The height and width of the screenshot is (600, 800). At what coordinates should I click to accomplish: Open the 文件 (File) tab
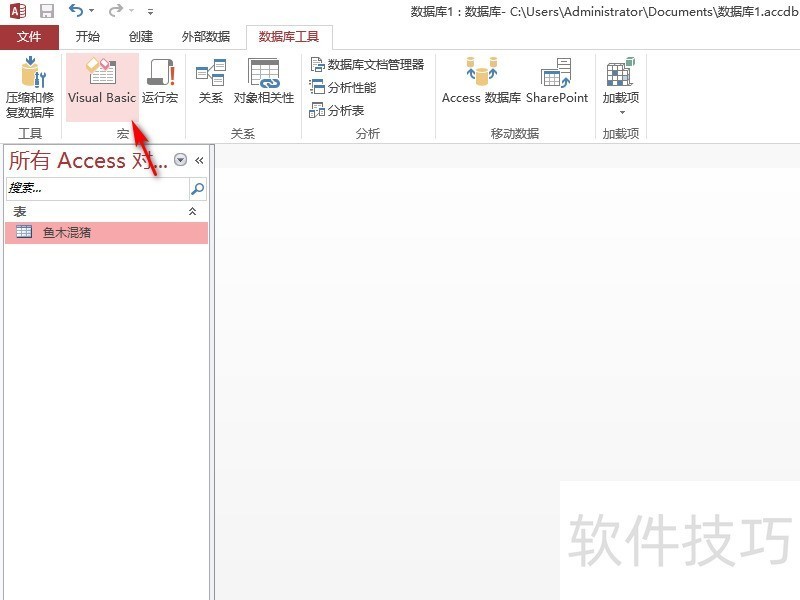click(x=29, y=37)
